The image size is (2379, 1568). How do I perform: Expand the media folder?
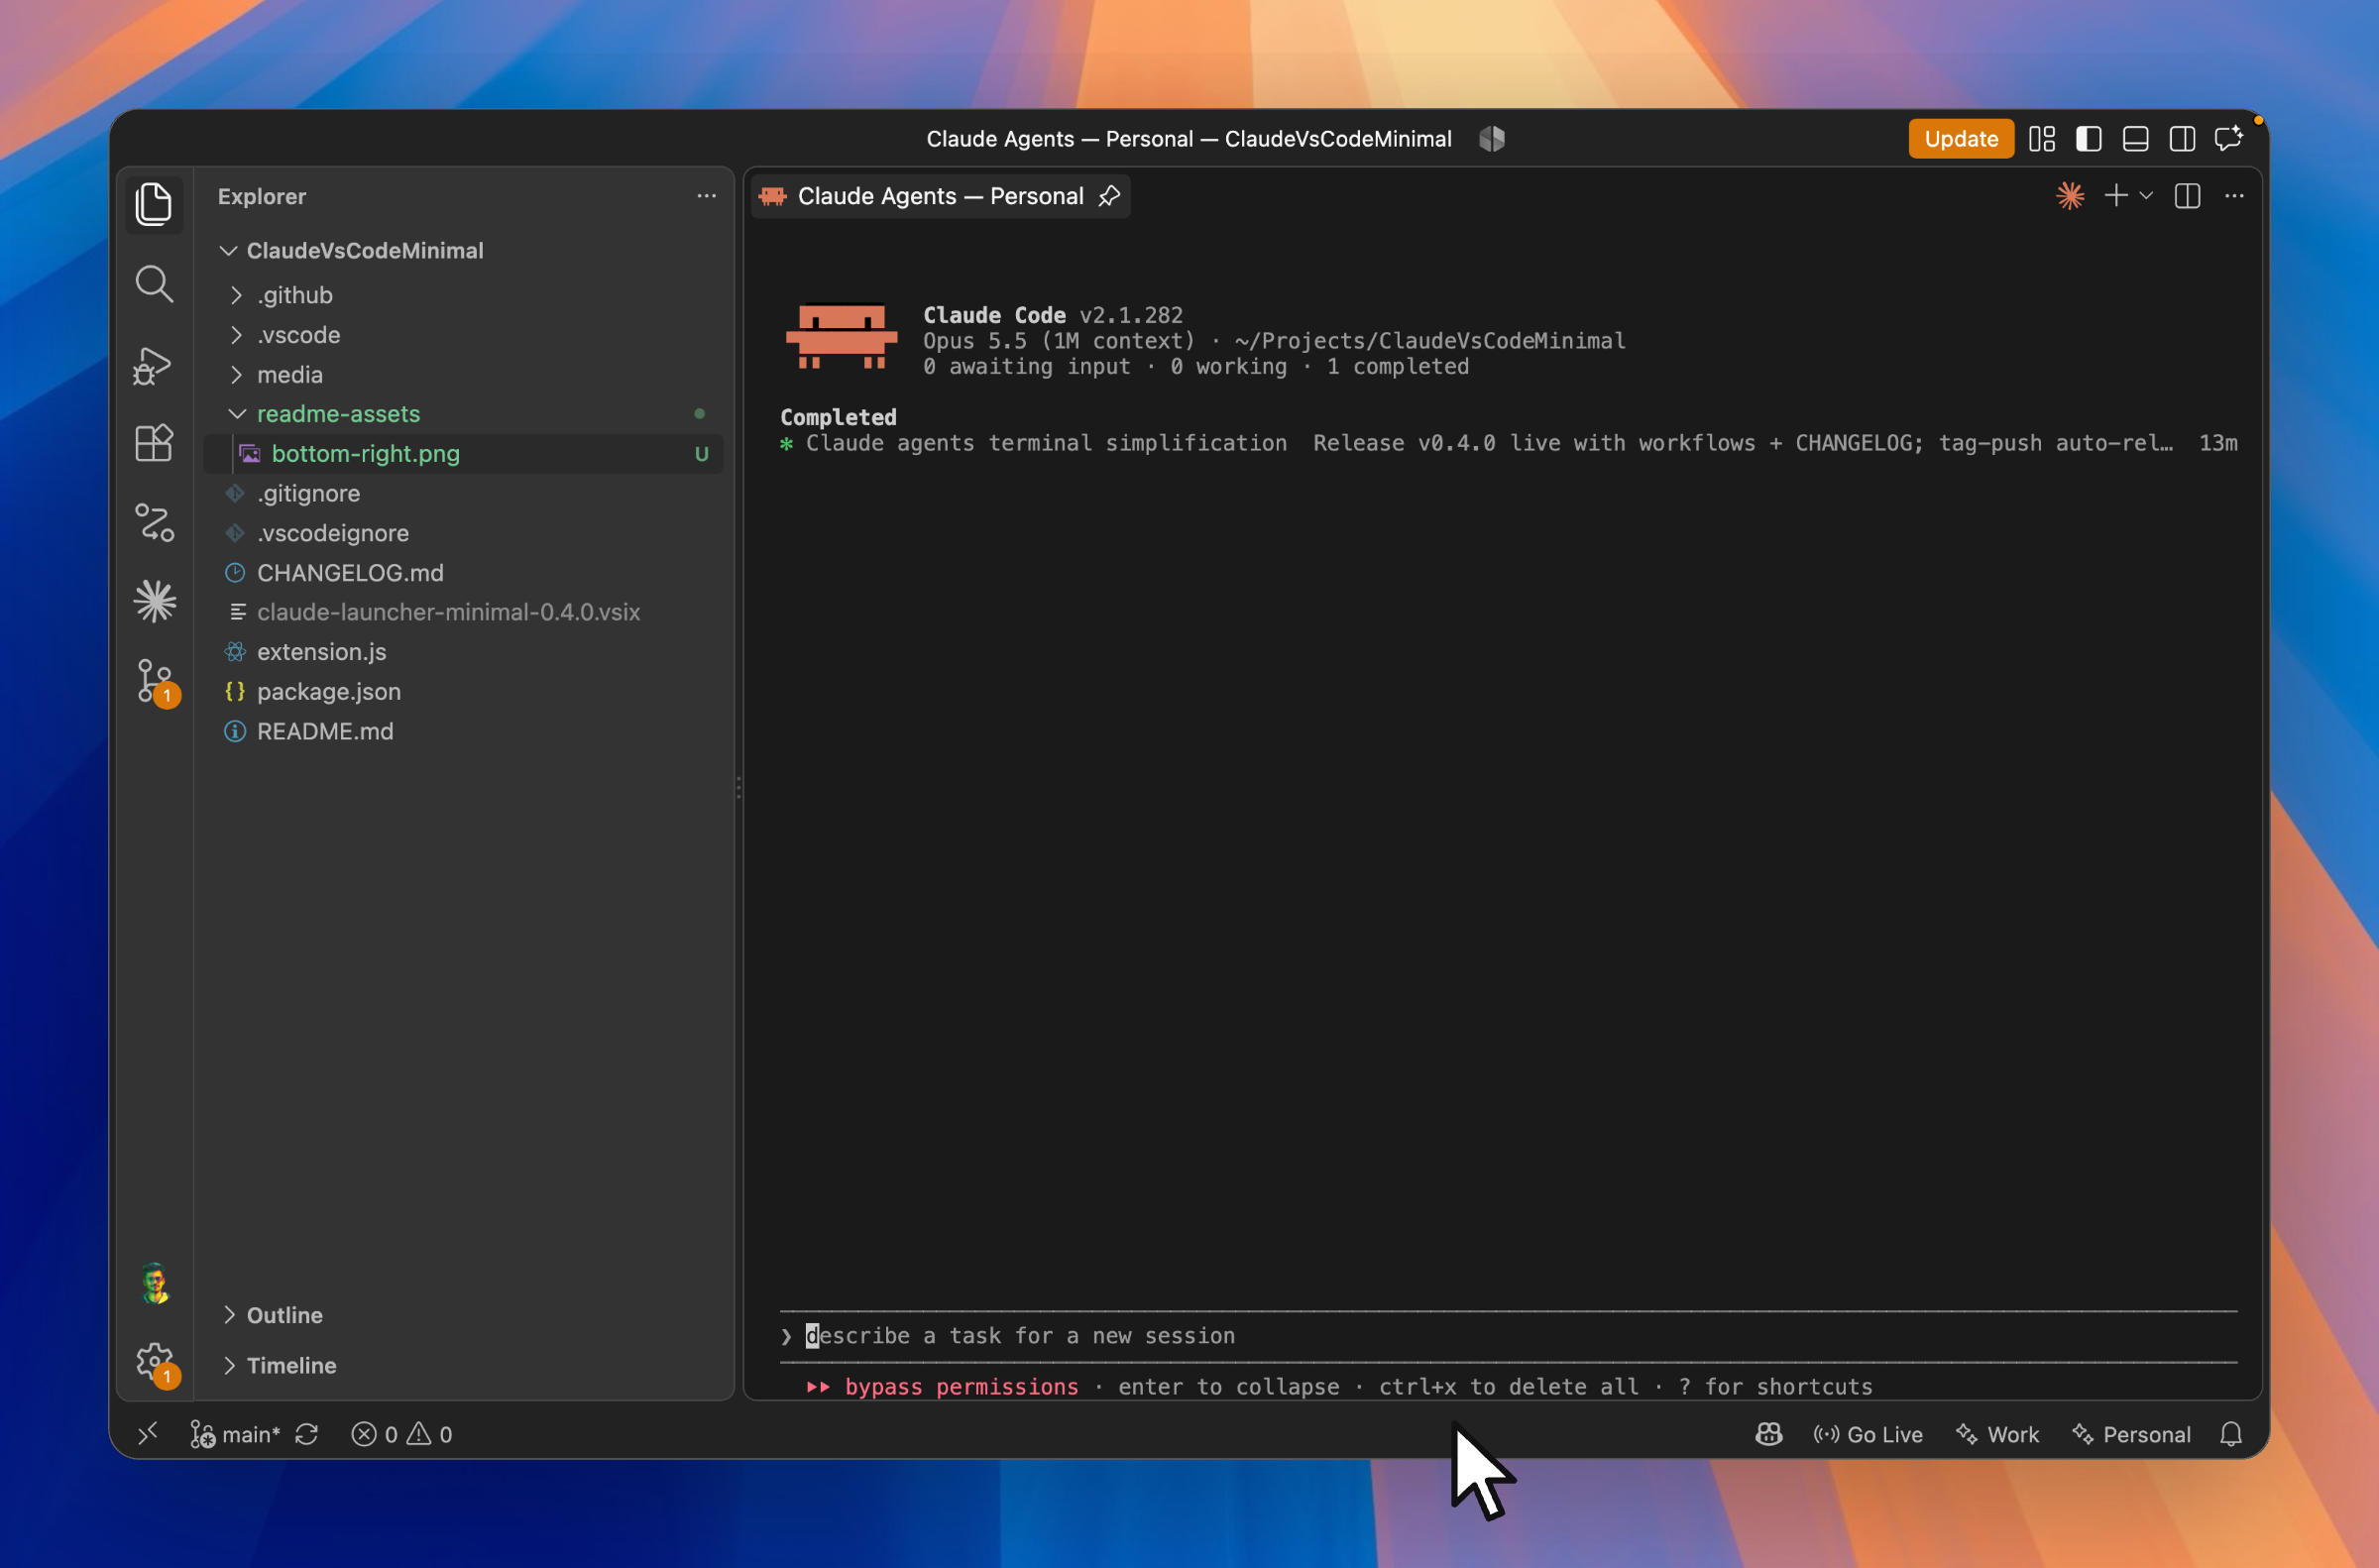tap(236, 375)
